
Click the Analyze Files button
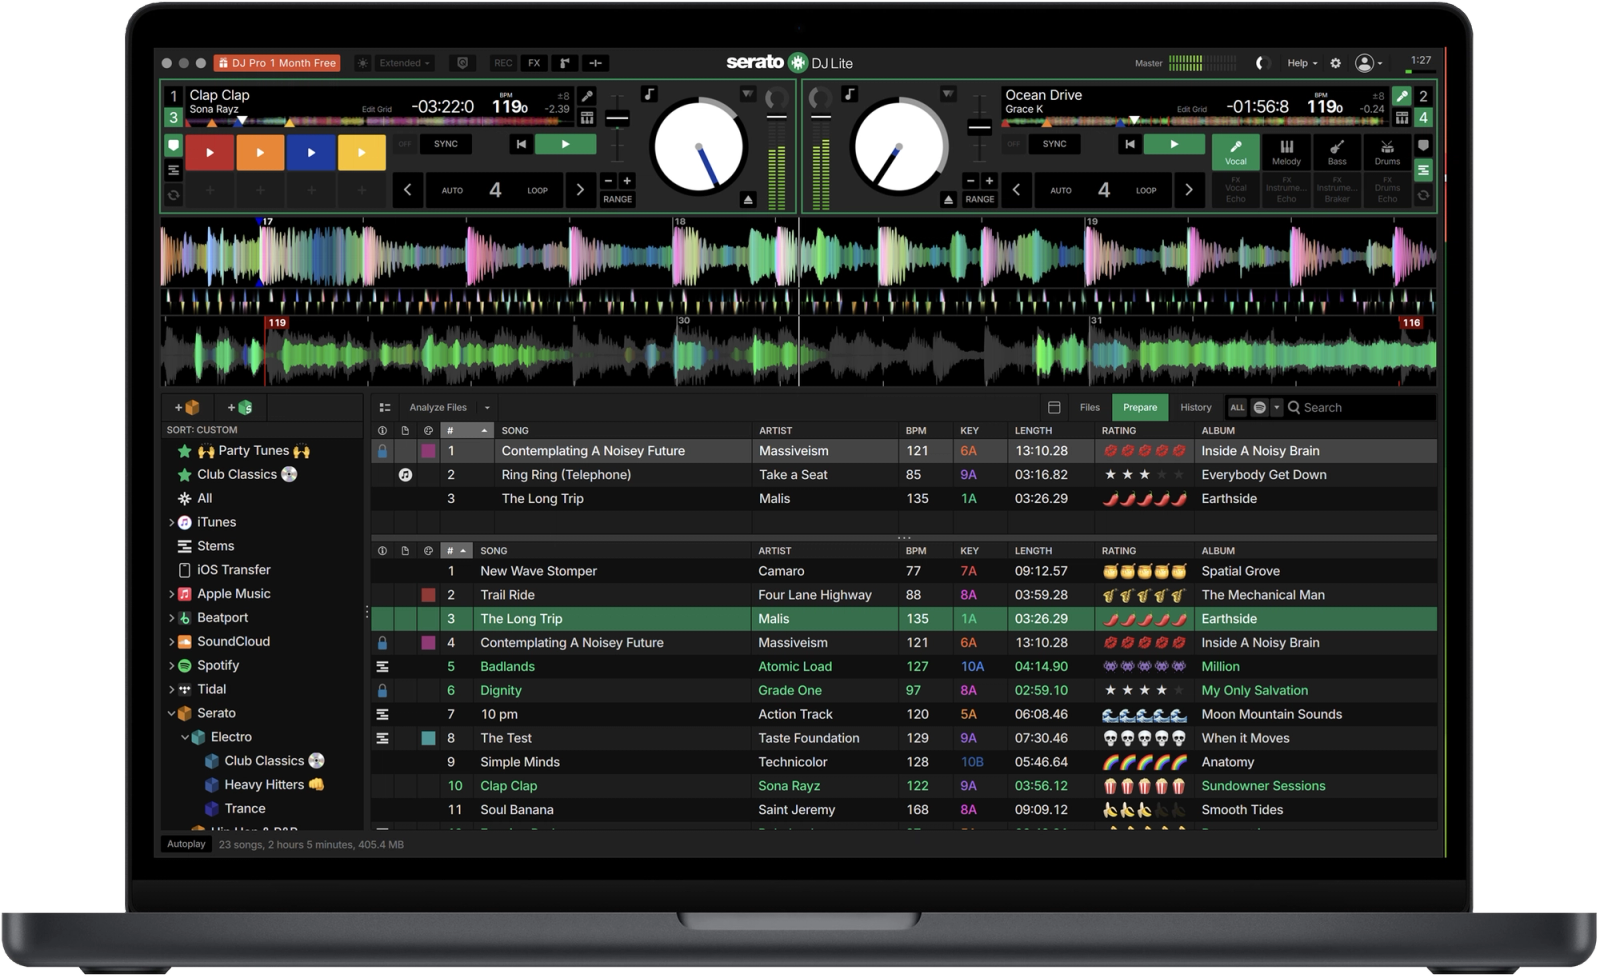[x=438, y=407]
